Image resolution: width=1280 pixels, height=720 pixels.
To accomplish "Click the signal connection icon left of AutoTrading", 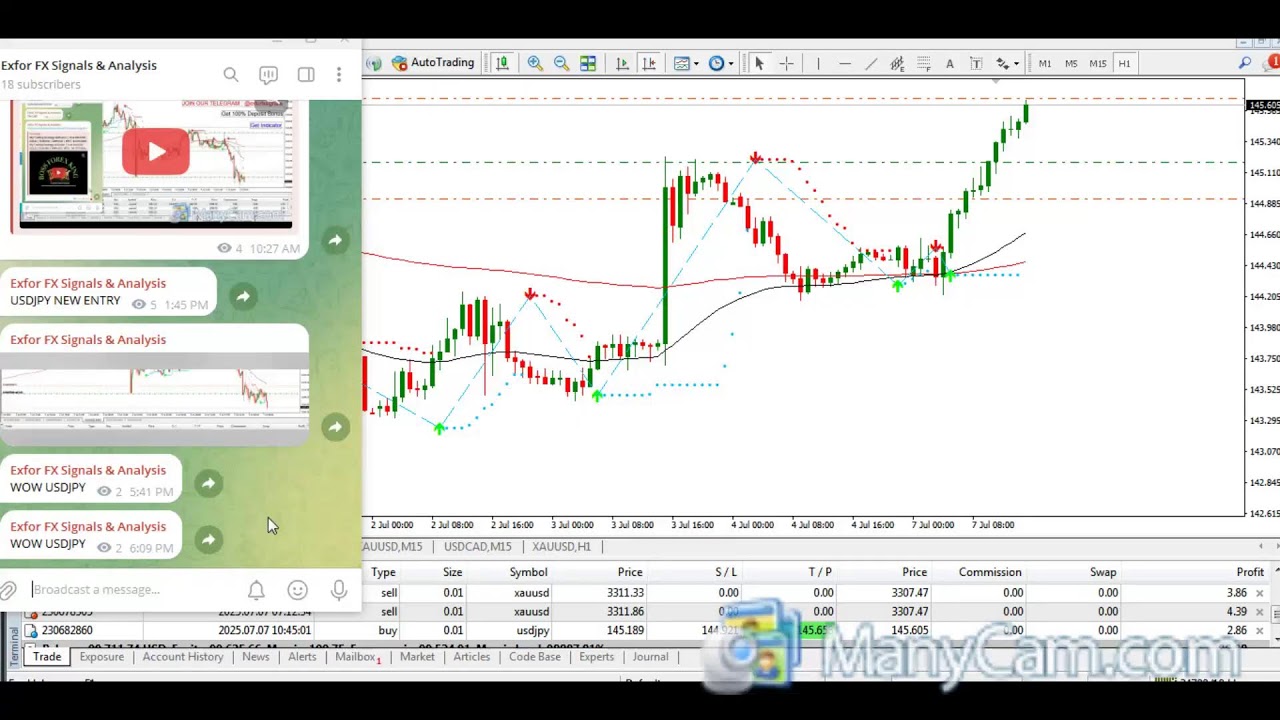I will click(374, 63).
